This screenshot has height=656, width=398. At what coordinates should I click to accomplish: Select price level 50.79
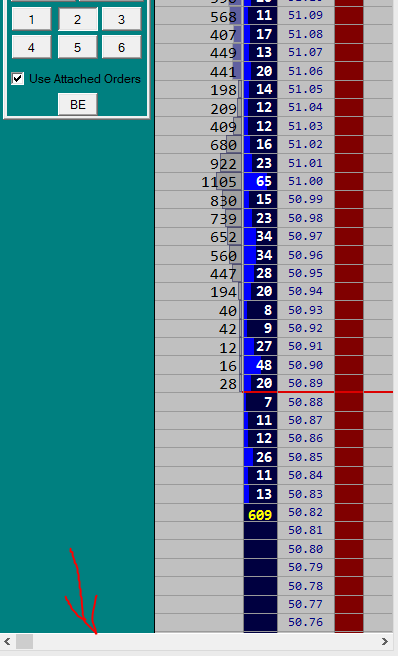(x=306, y=567)
